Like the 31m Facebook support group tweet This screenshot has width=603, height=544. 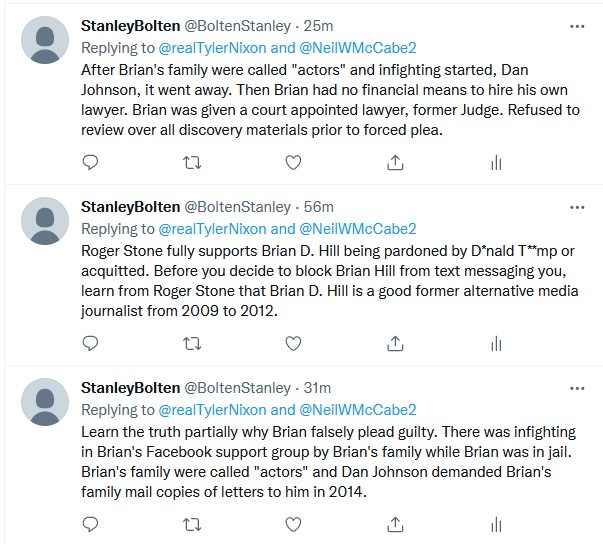click(293, 524)
